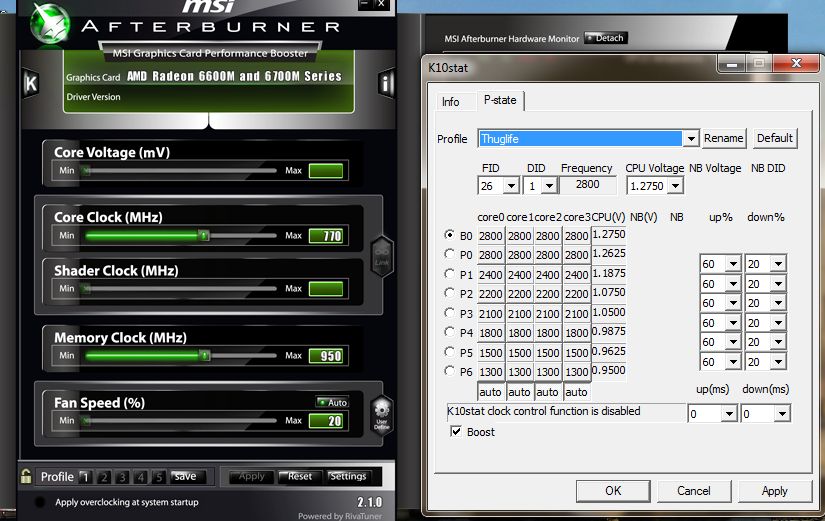
Task: Click OK in K10stat dialog
Action: point(613,491)
